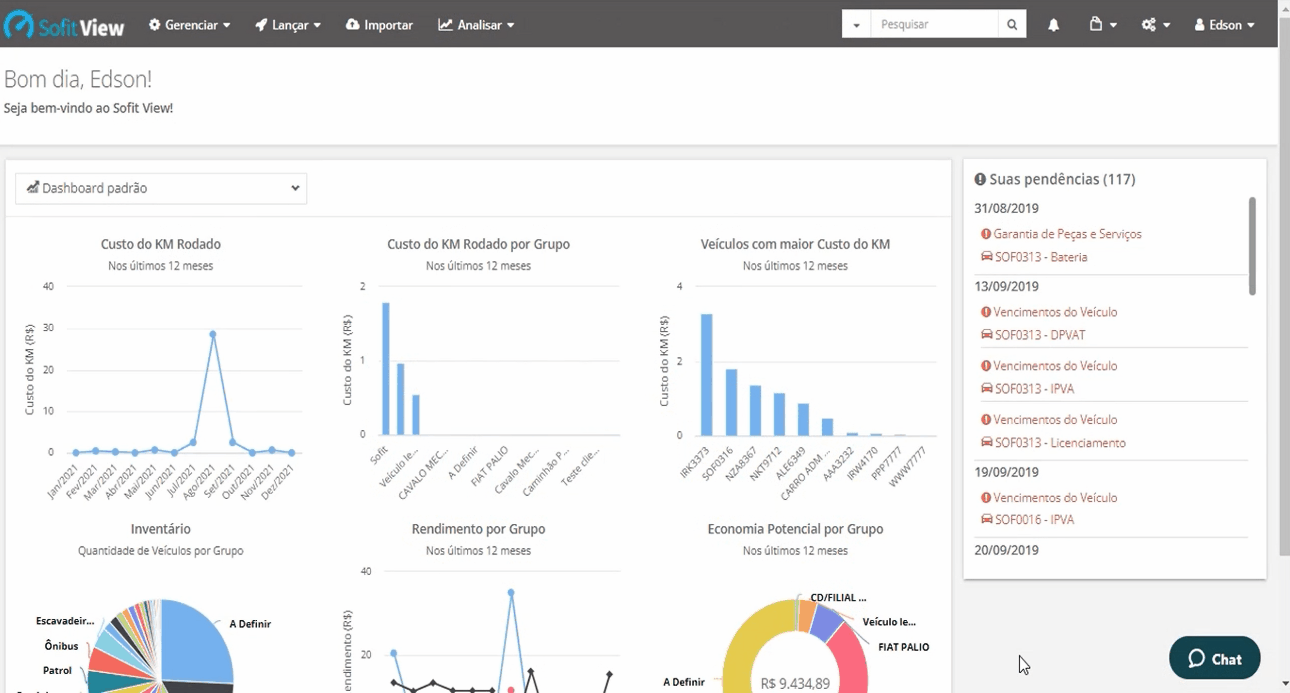Click the Sofit View logo
The width and height of the screenshot is (1290, 693).
click(65, 24)
